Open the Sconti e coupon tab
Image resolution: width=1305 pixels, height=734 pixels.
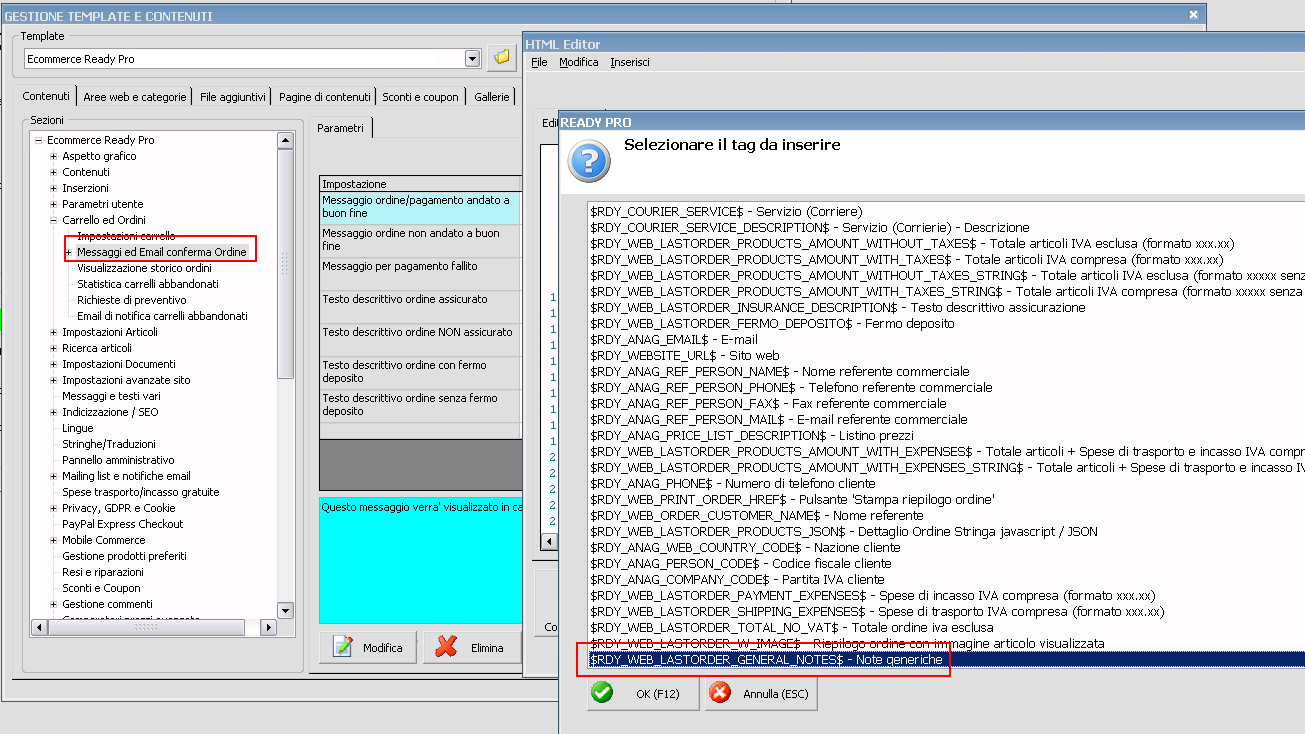click(x=420, y=97)
